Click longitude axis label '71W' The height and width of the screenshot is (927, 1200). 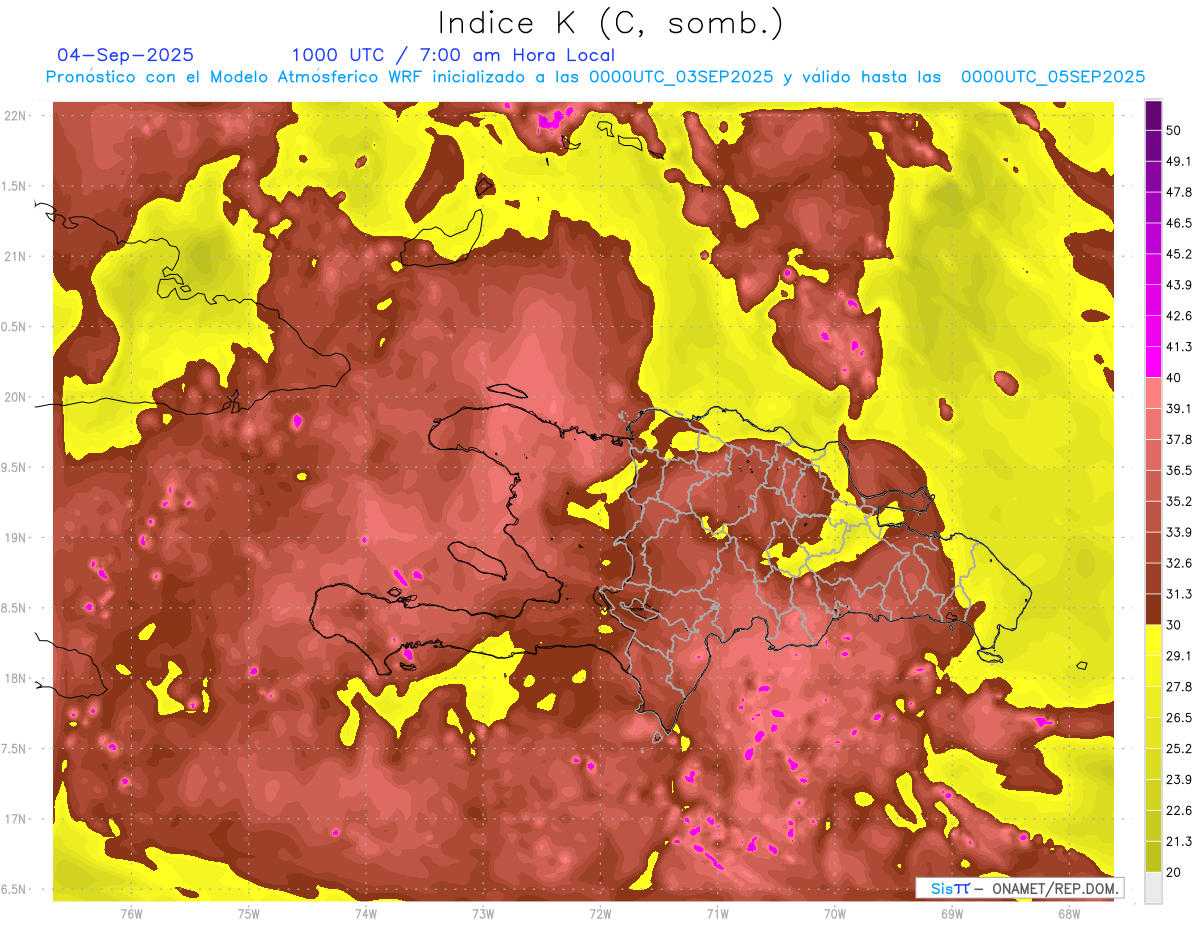pyautogui.click(x=717, y=914)
